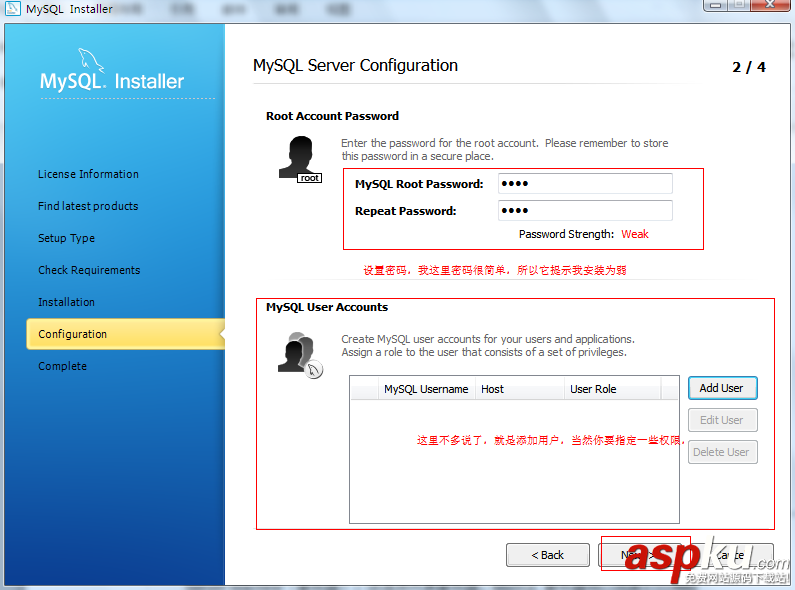Focus the MySQL Root Password field
The height and width of the screenshot is (590, 795).
[585, 183]
